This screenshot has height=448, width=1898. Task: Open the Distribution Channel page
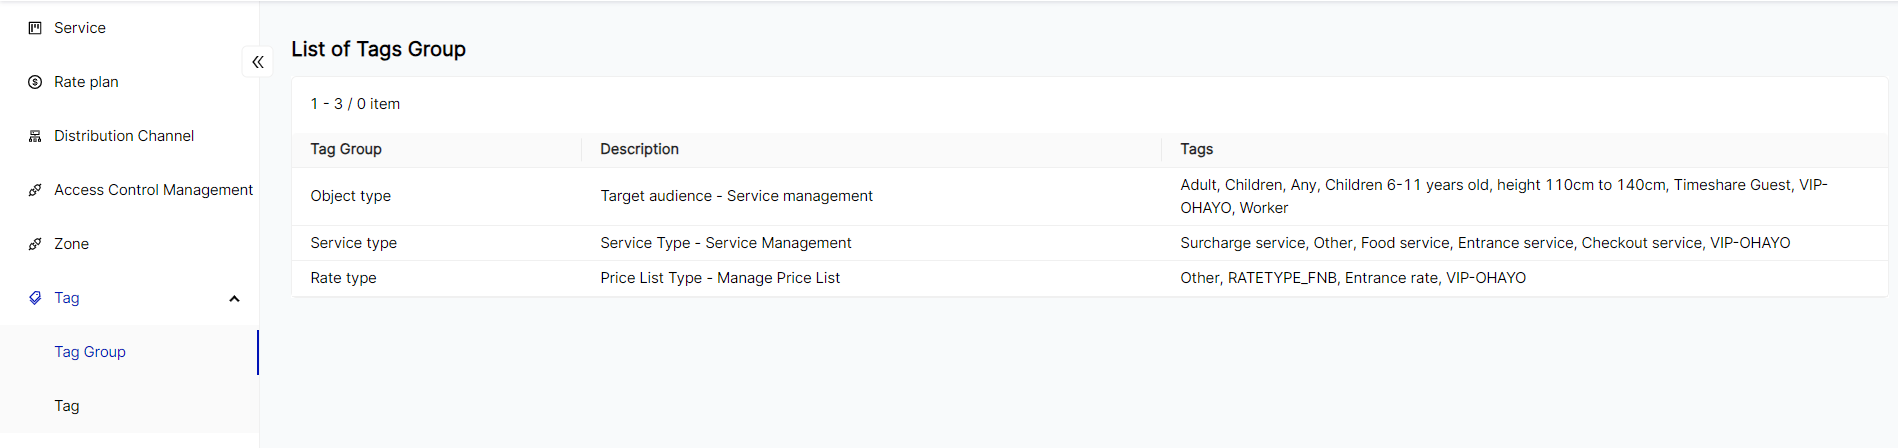click(x=124, y=136)
